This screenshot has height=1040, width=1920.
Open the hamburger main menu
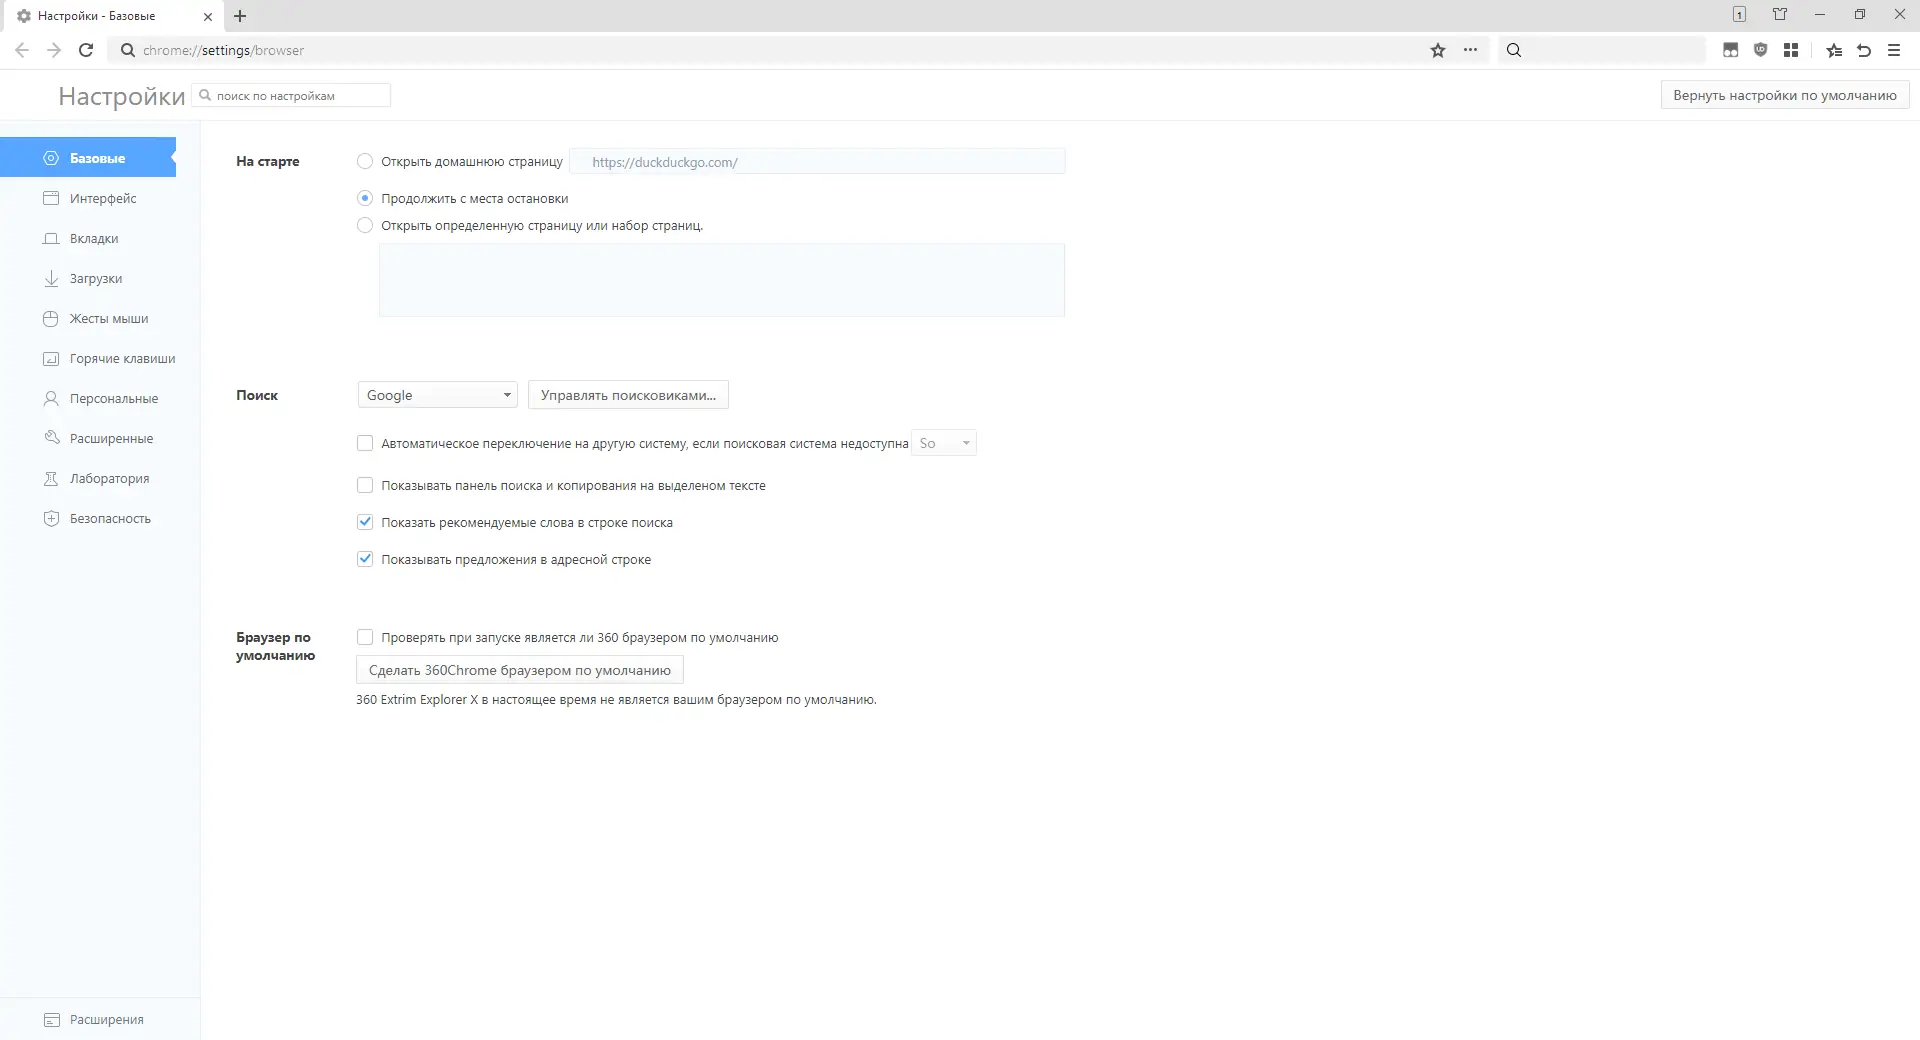1894,50
